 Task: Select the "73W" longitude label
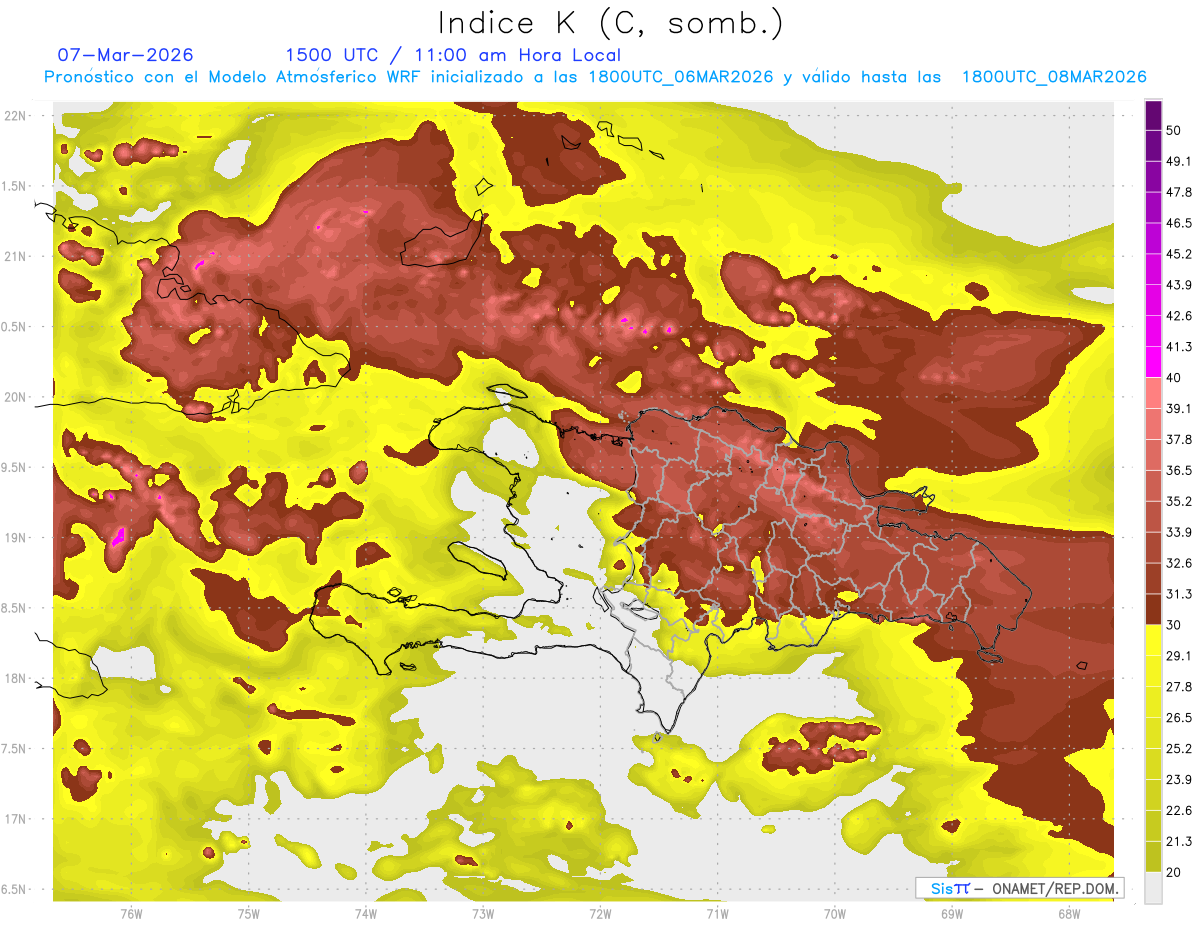(x=483, y=914)
